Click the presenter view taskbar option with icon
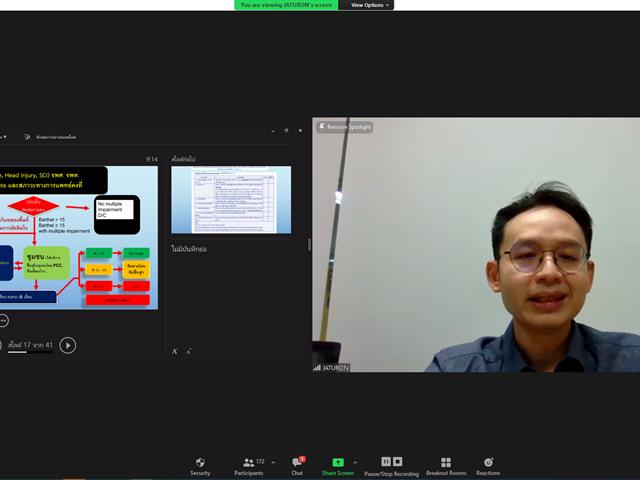640x480 pixels. pos(50,137)
